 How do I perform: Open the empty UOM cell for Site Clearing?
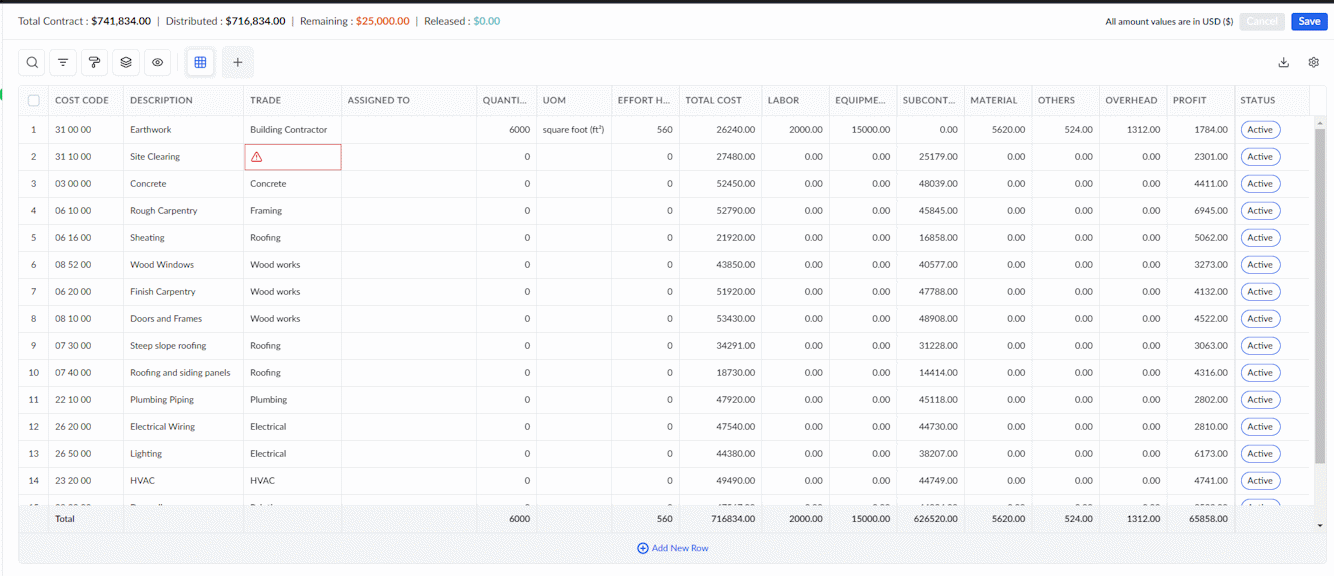573,157
